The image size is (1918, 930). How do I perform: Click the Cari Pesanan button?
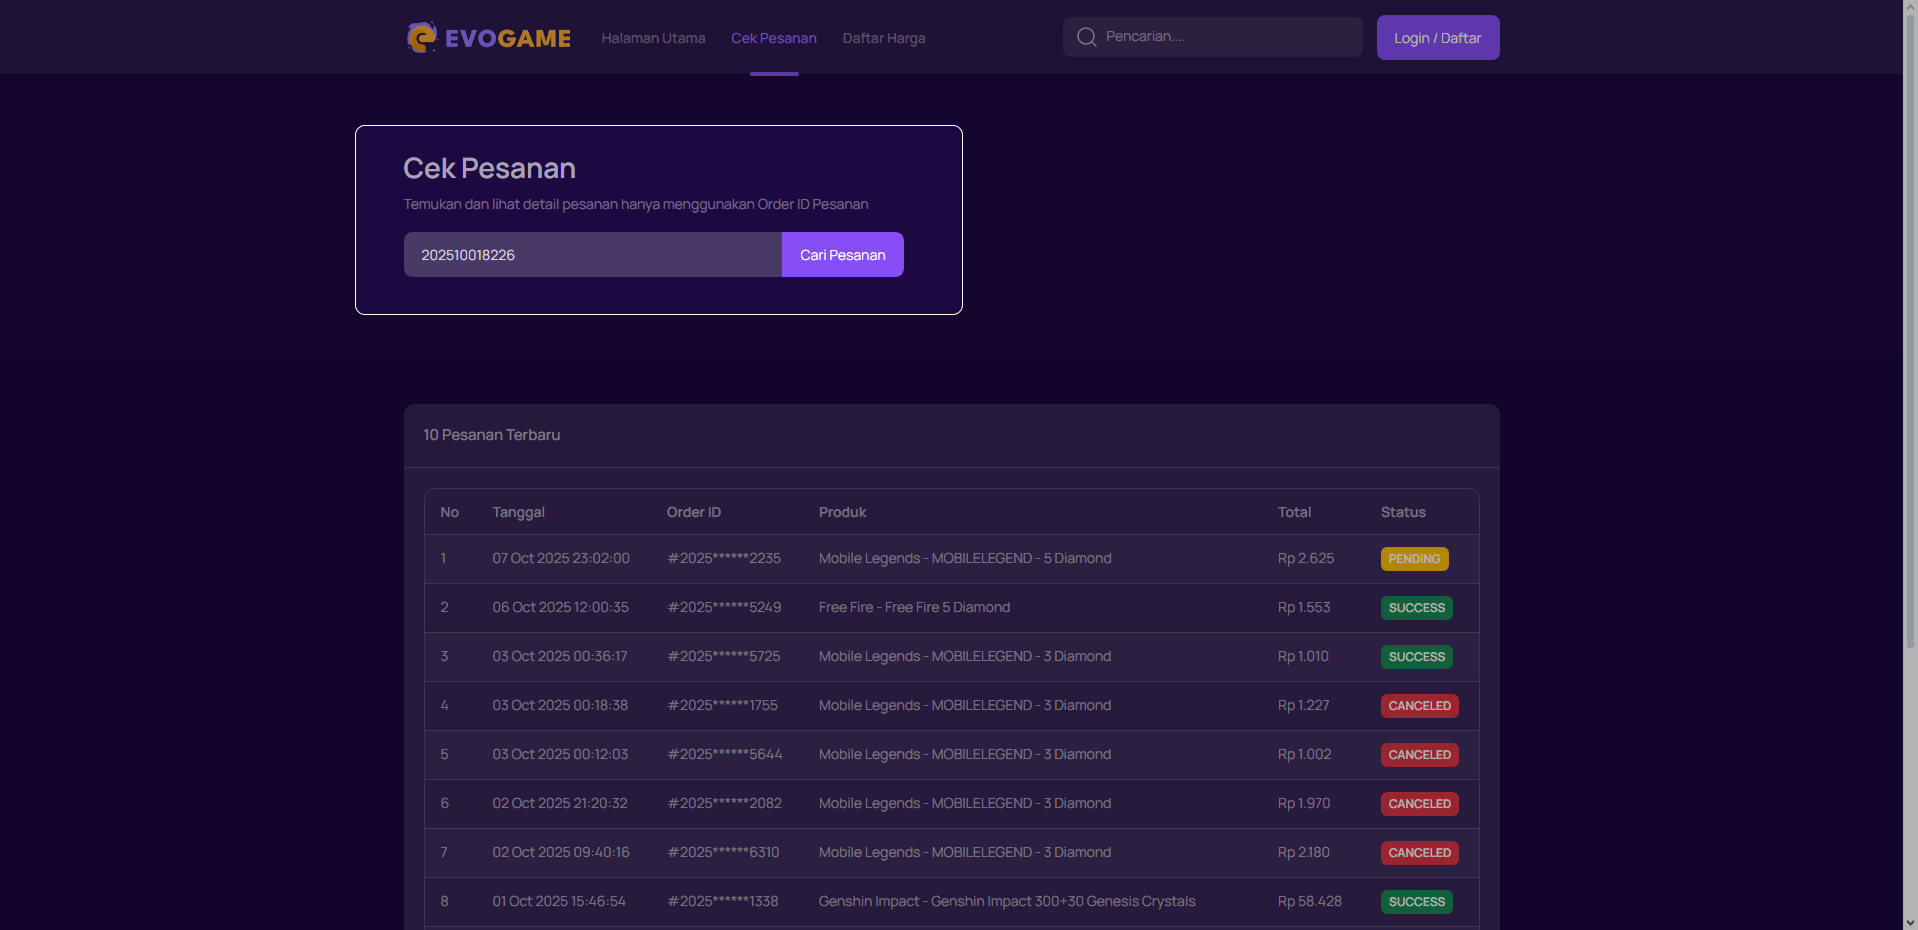tap(842, 255)
